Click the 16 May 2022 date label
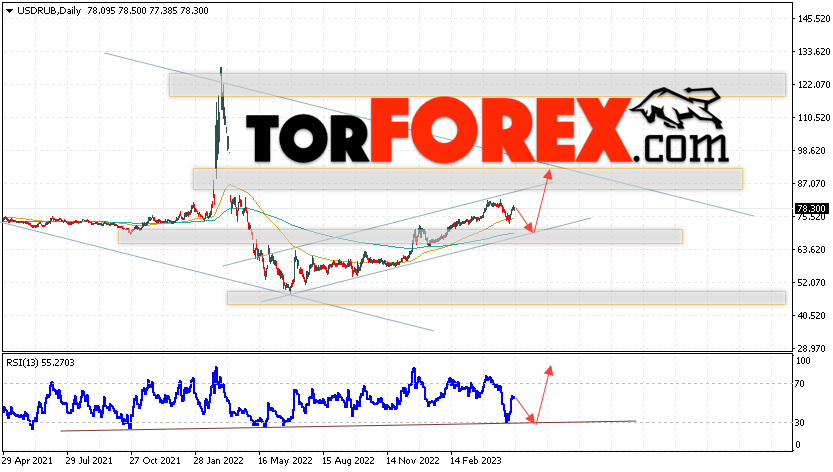This screenshot has height=472, width=833. click(x=284, y=461)
